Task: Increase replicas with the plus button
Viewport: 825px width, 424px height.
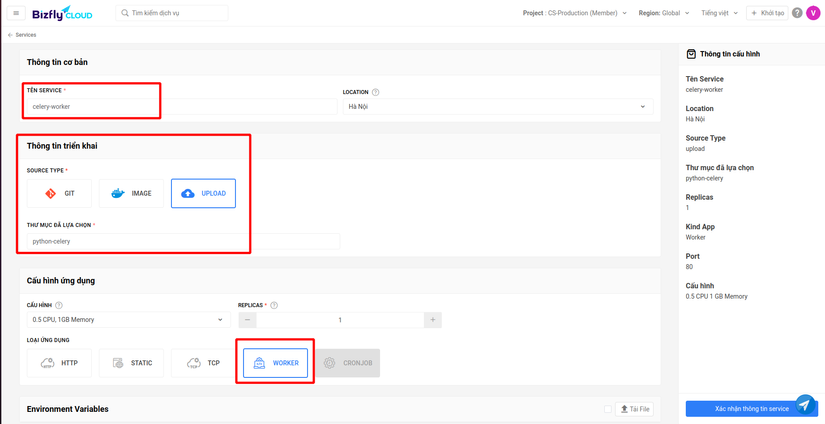Action: pyautogui.click(x=433, y=320)
